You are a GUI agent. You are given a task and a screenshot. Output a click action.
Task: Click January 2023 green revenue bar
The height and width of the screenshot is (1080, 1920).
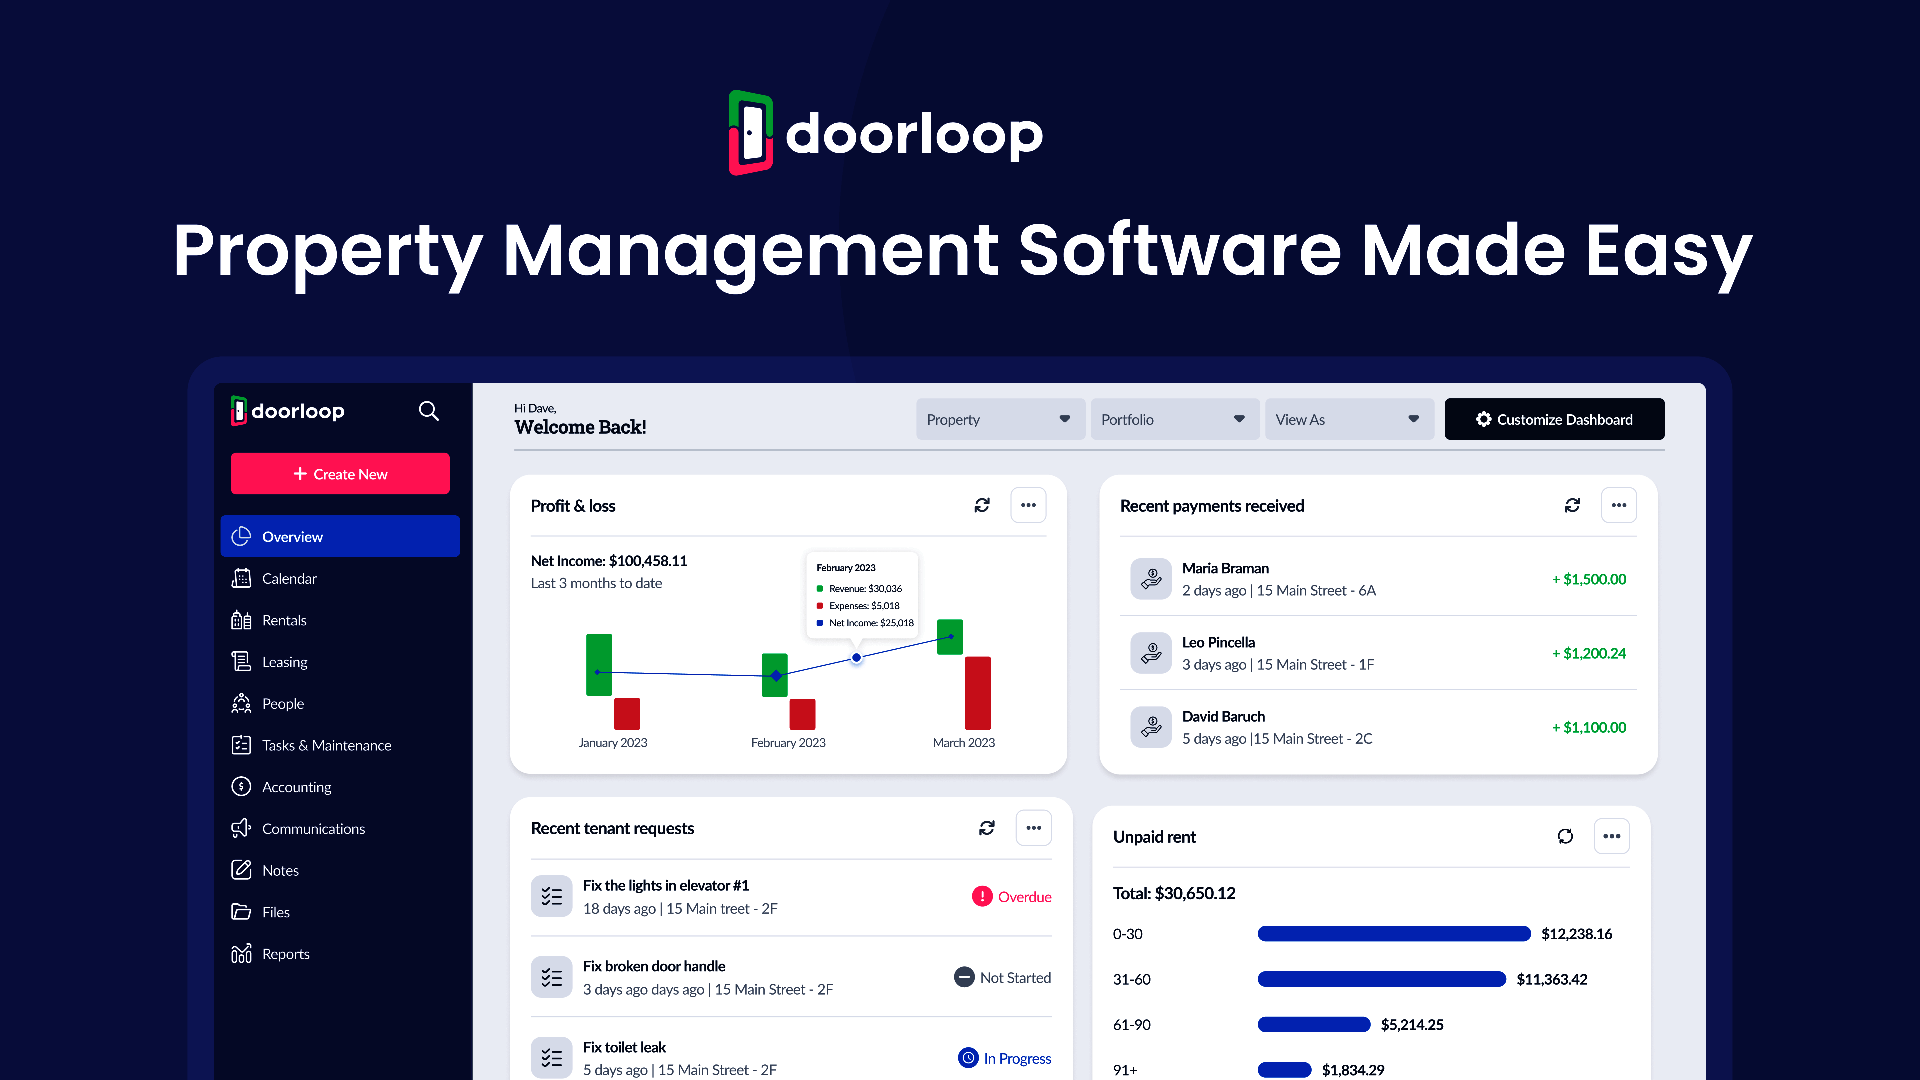(599, 665)
